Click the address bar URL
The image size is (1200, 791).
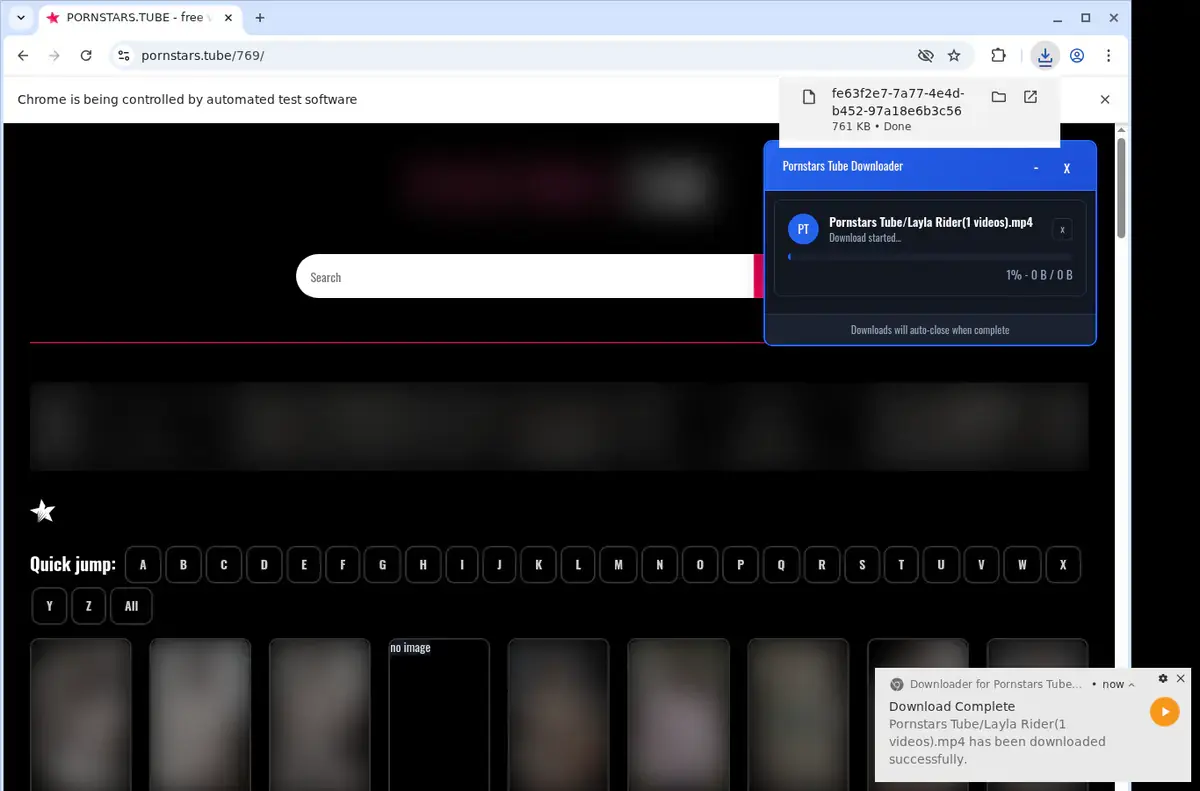[203, 56]
